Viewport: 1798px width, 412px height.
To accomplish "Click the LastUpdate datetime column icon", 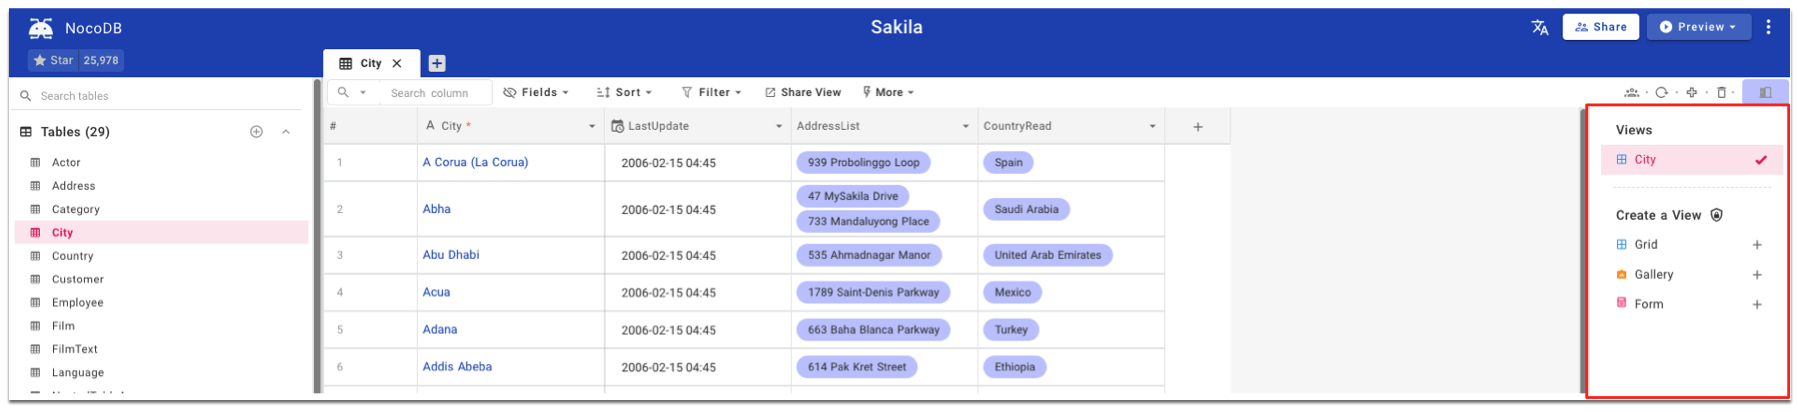I will 618,126.
